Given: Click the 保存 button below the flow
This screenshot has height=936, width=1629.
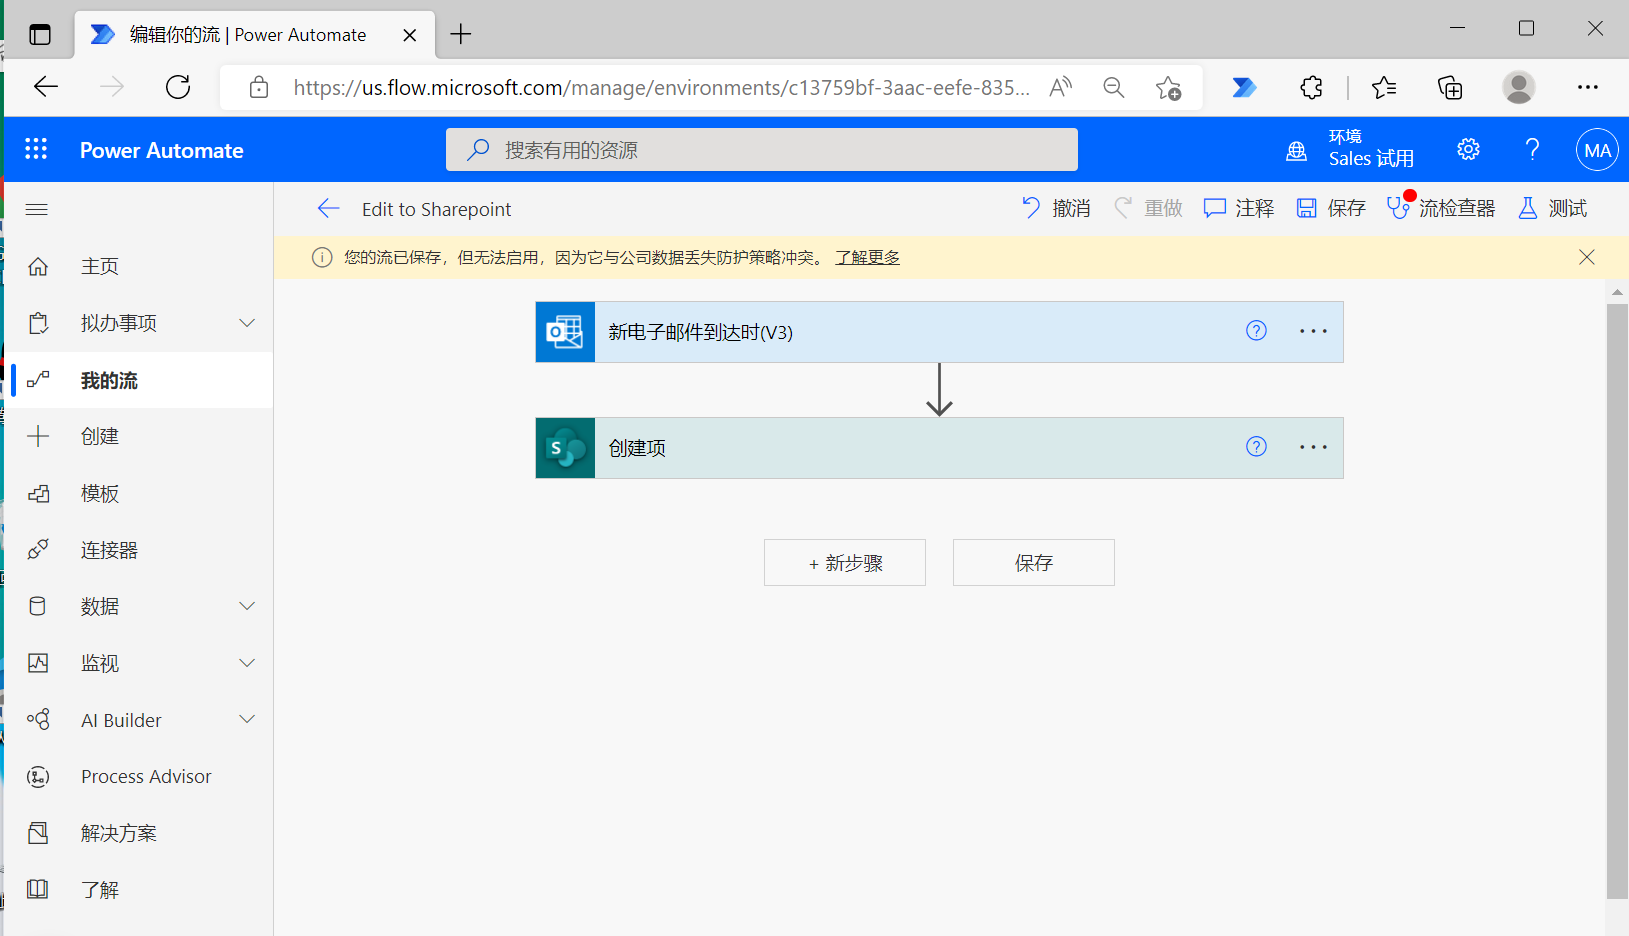Looking at the screenshot, I should [1034, 563].
